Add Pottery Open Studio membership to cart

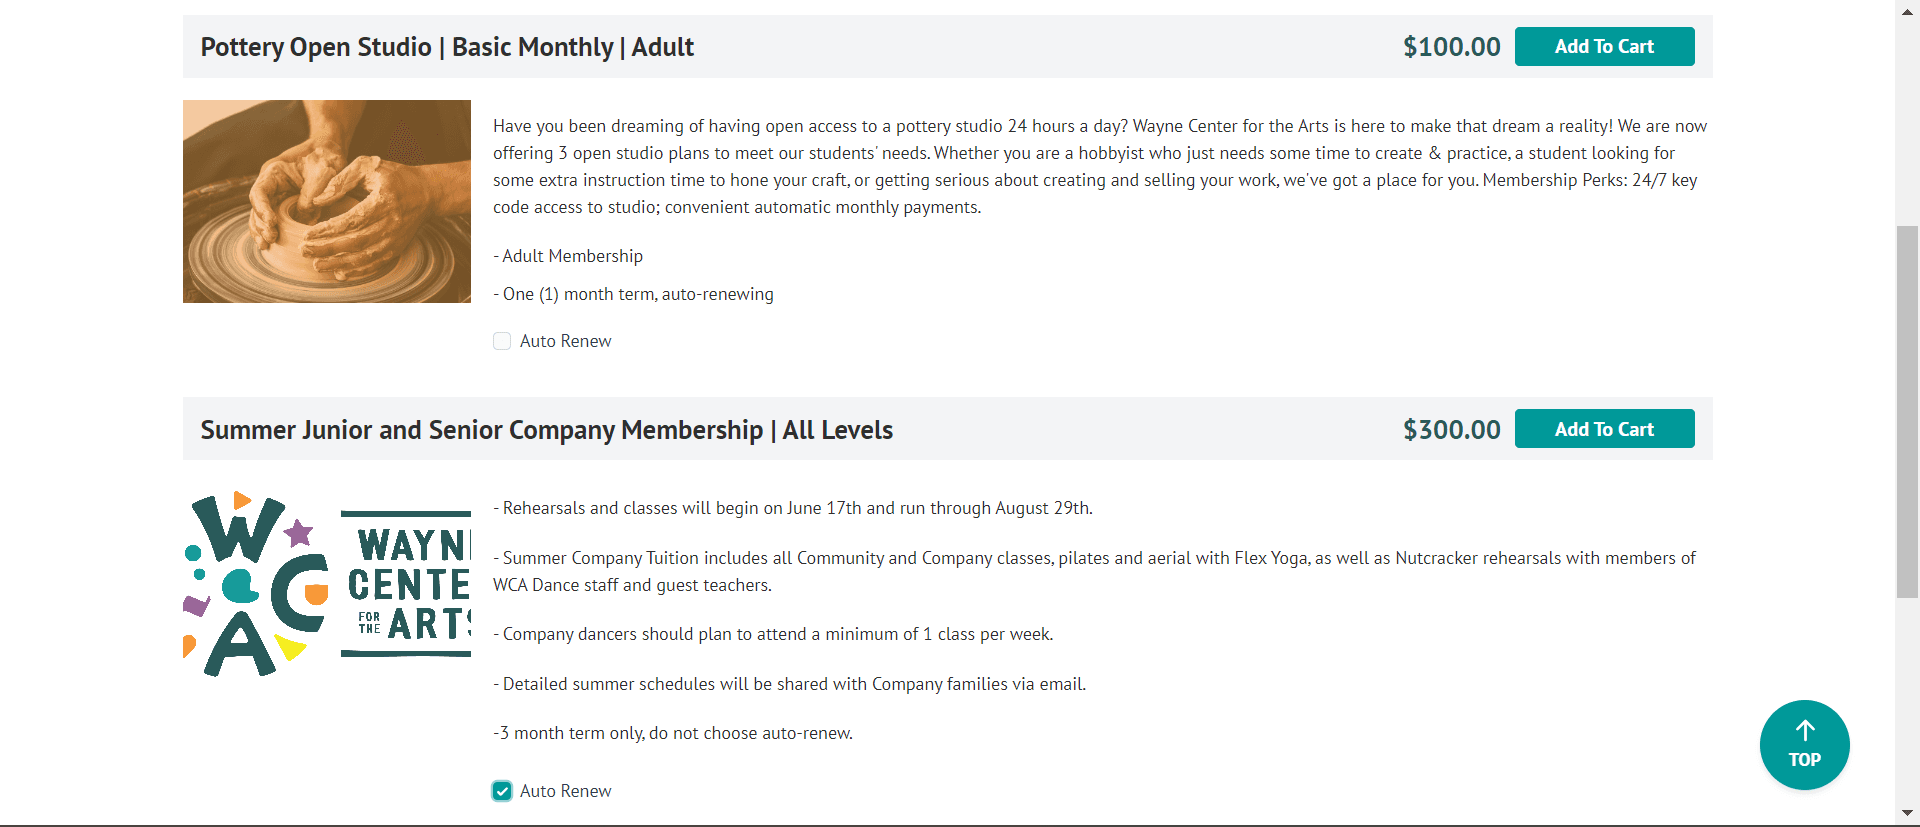point(1604,47)
